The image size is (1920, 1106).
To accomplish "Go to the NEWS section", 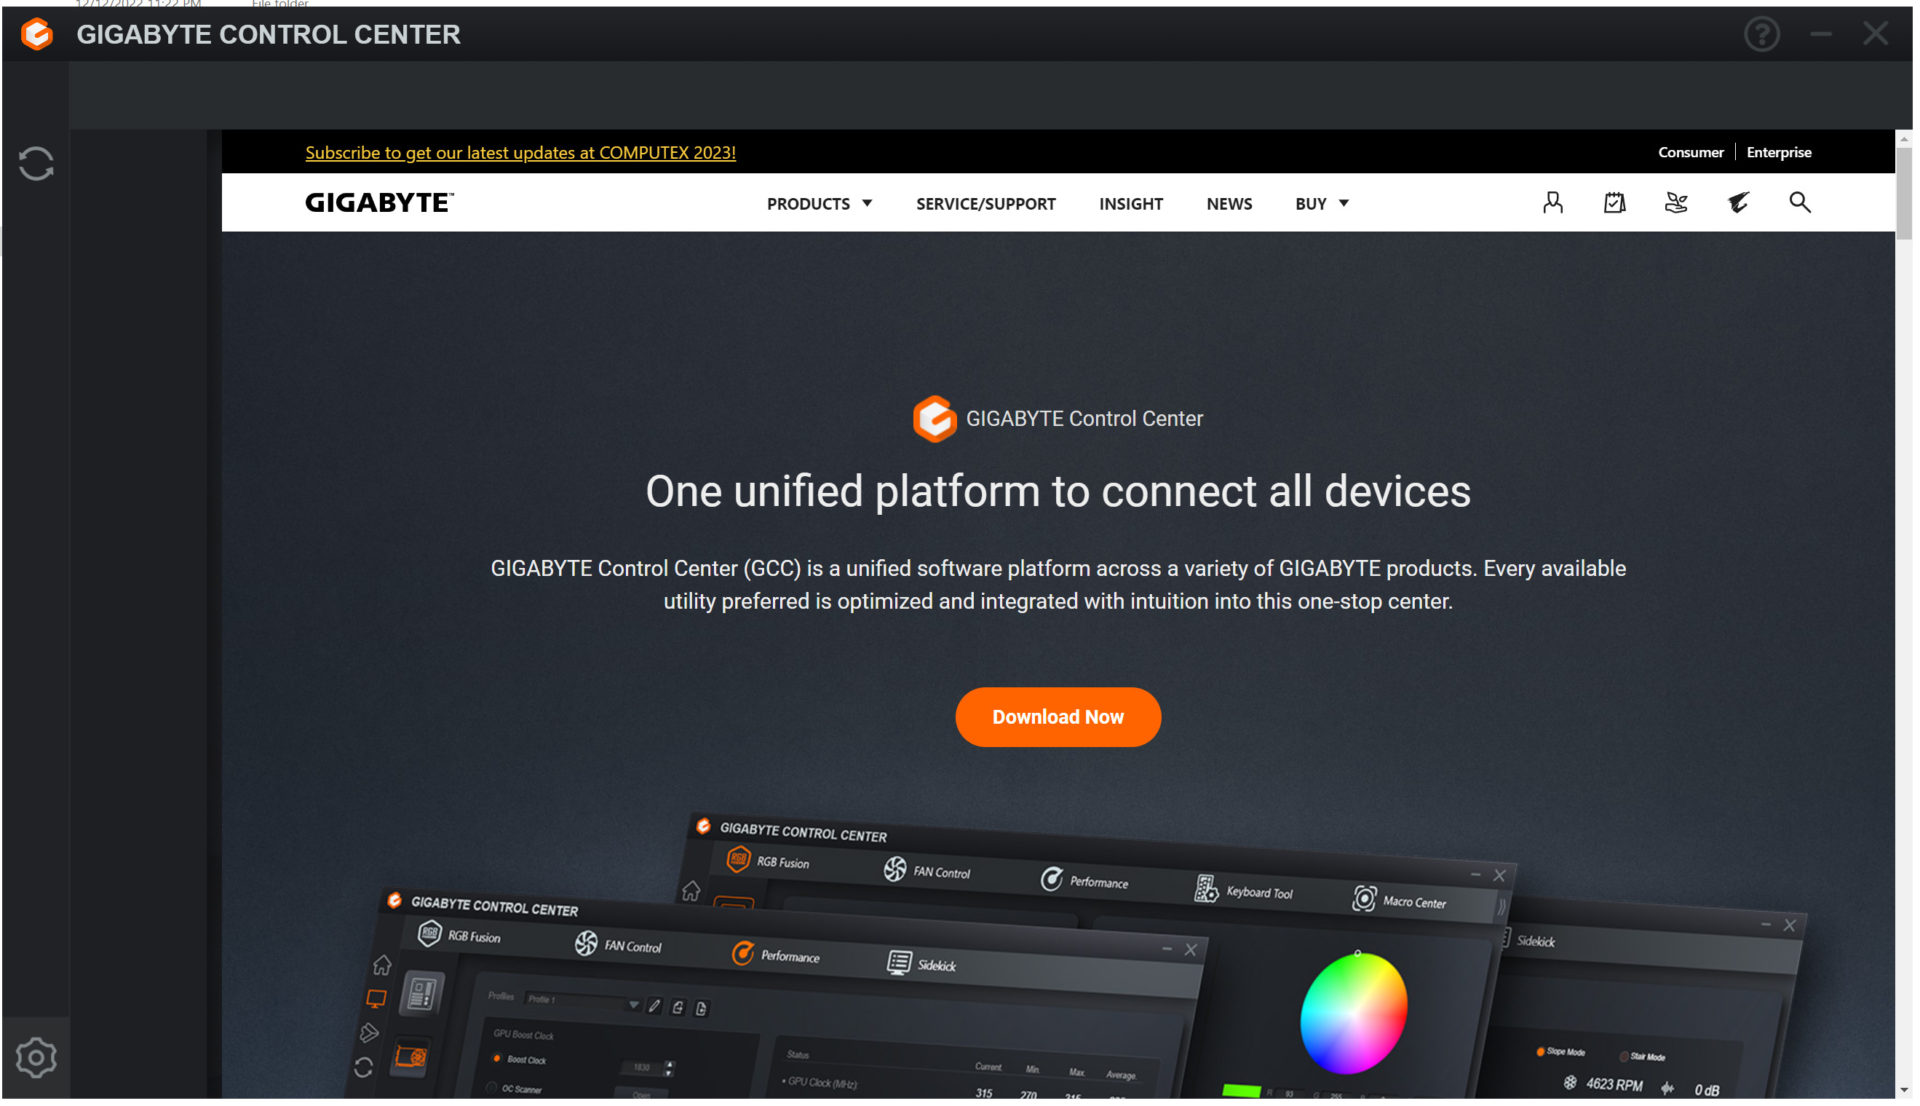I will (x=1228, y=204).
